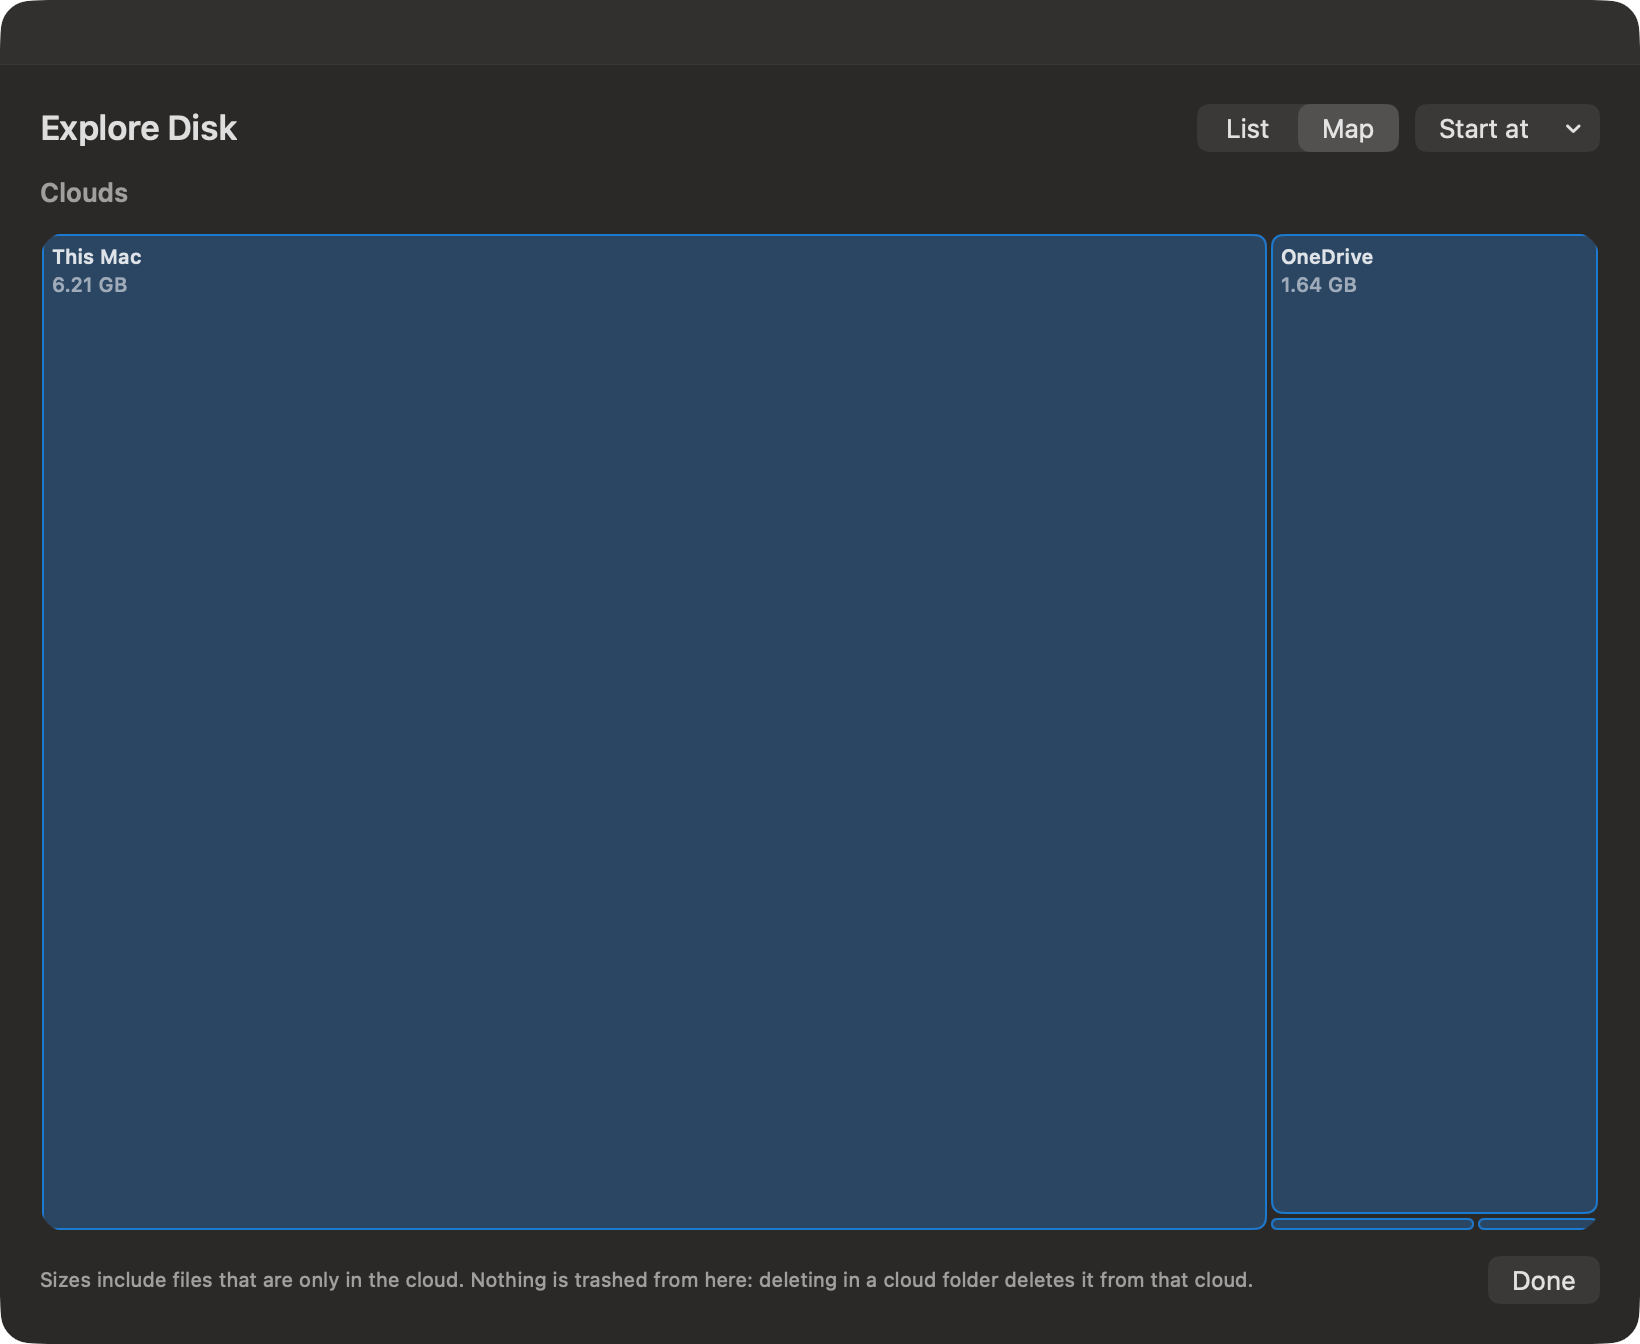Image resolution: width=1640 pixels, height=1344 pixels.
Task: Click the Done button
Action: (x=1543, y=1280)
